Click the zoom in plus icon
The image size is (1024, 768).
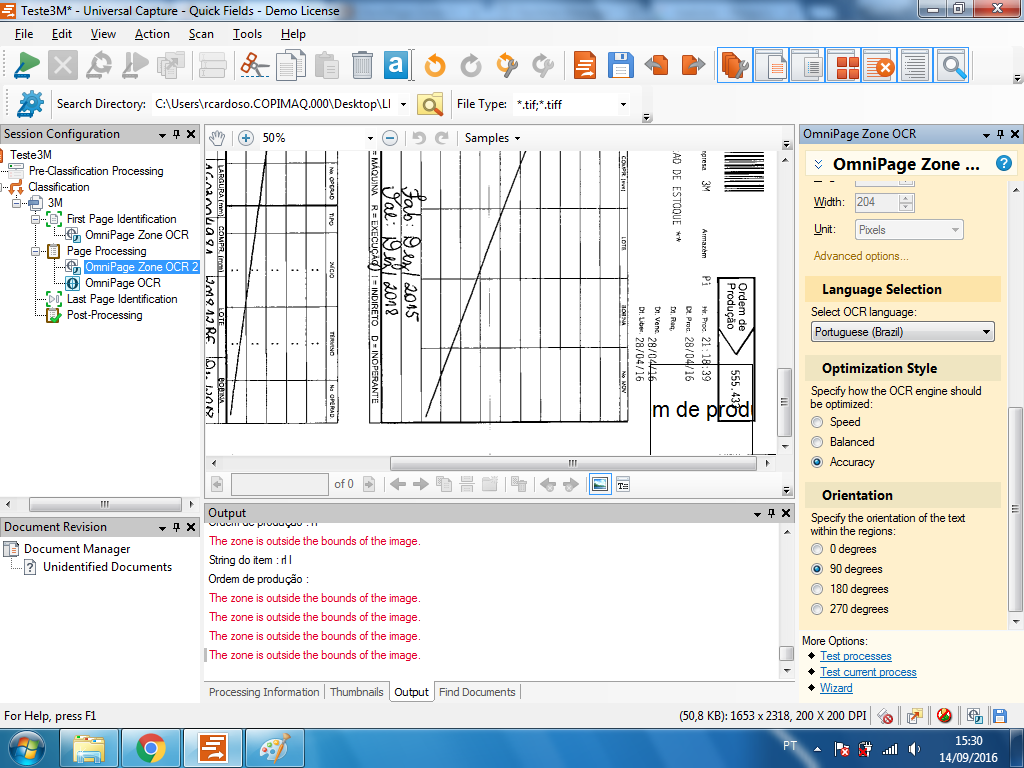coord(246,138)
